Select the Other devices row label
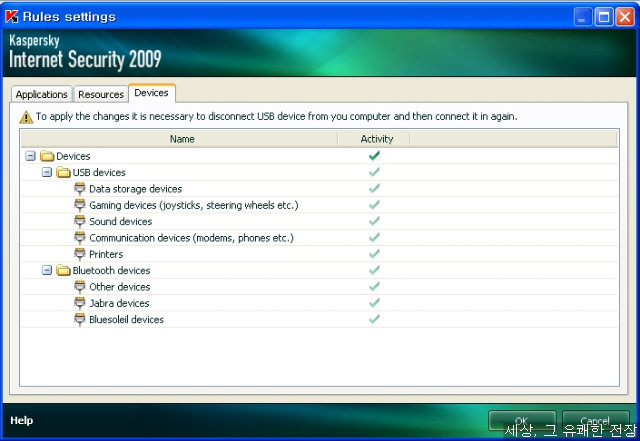The image size is (640, 441). pyautogui.click(x=120, y=287)
